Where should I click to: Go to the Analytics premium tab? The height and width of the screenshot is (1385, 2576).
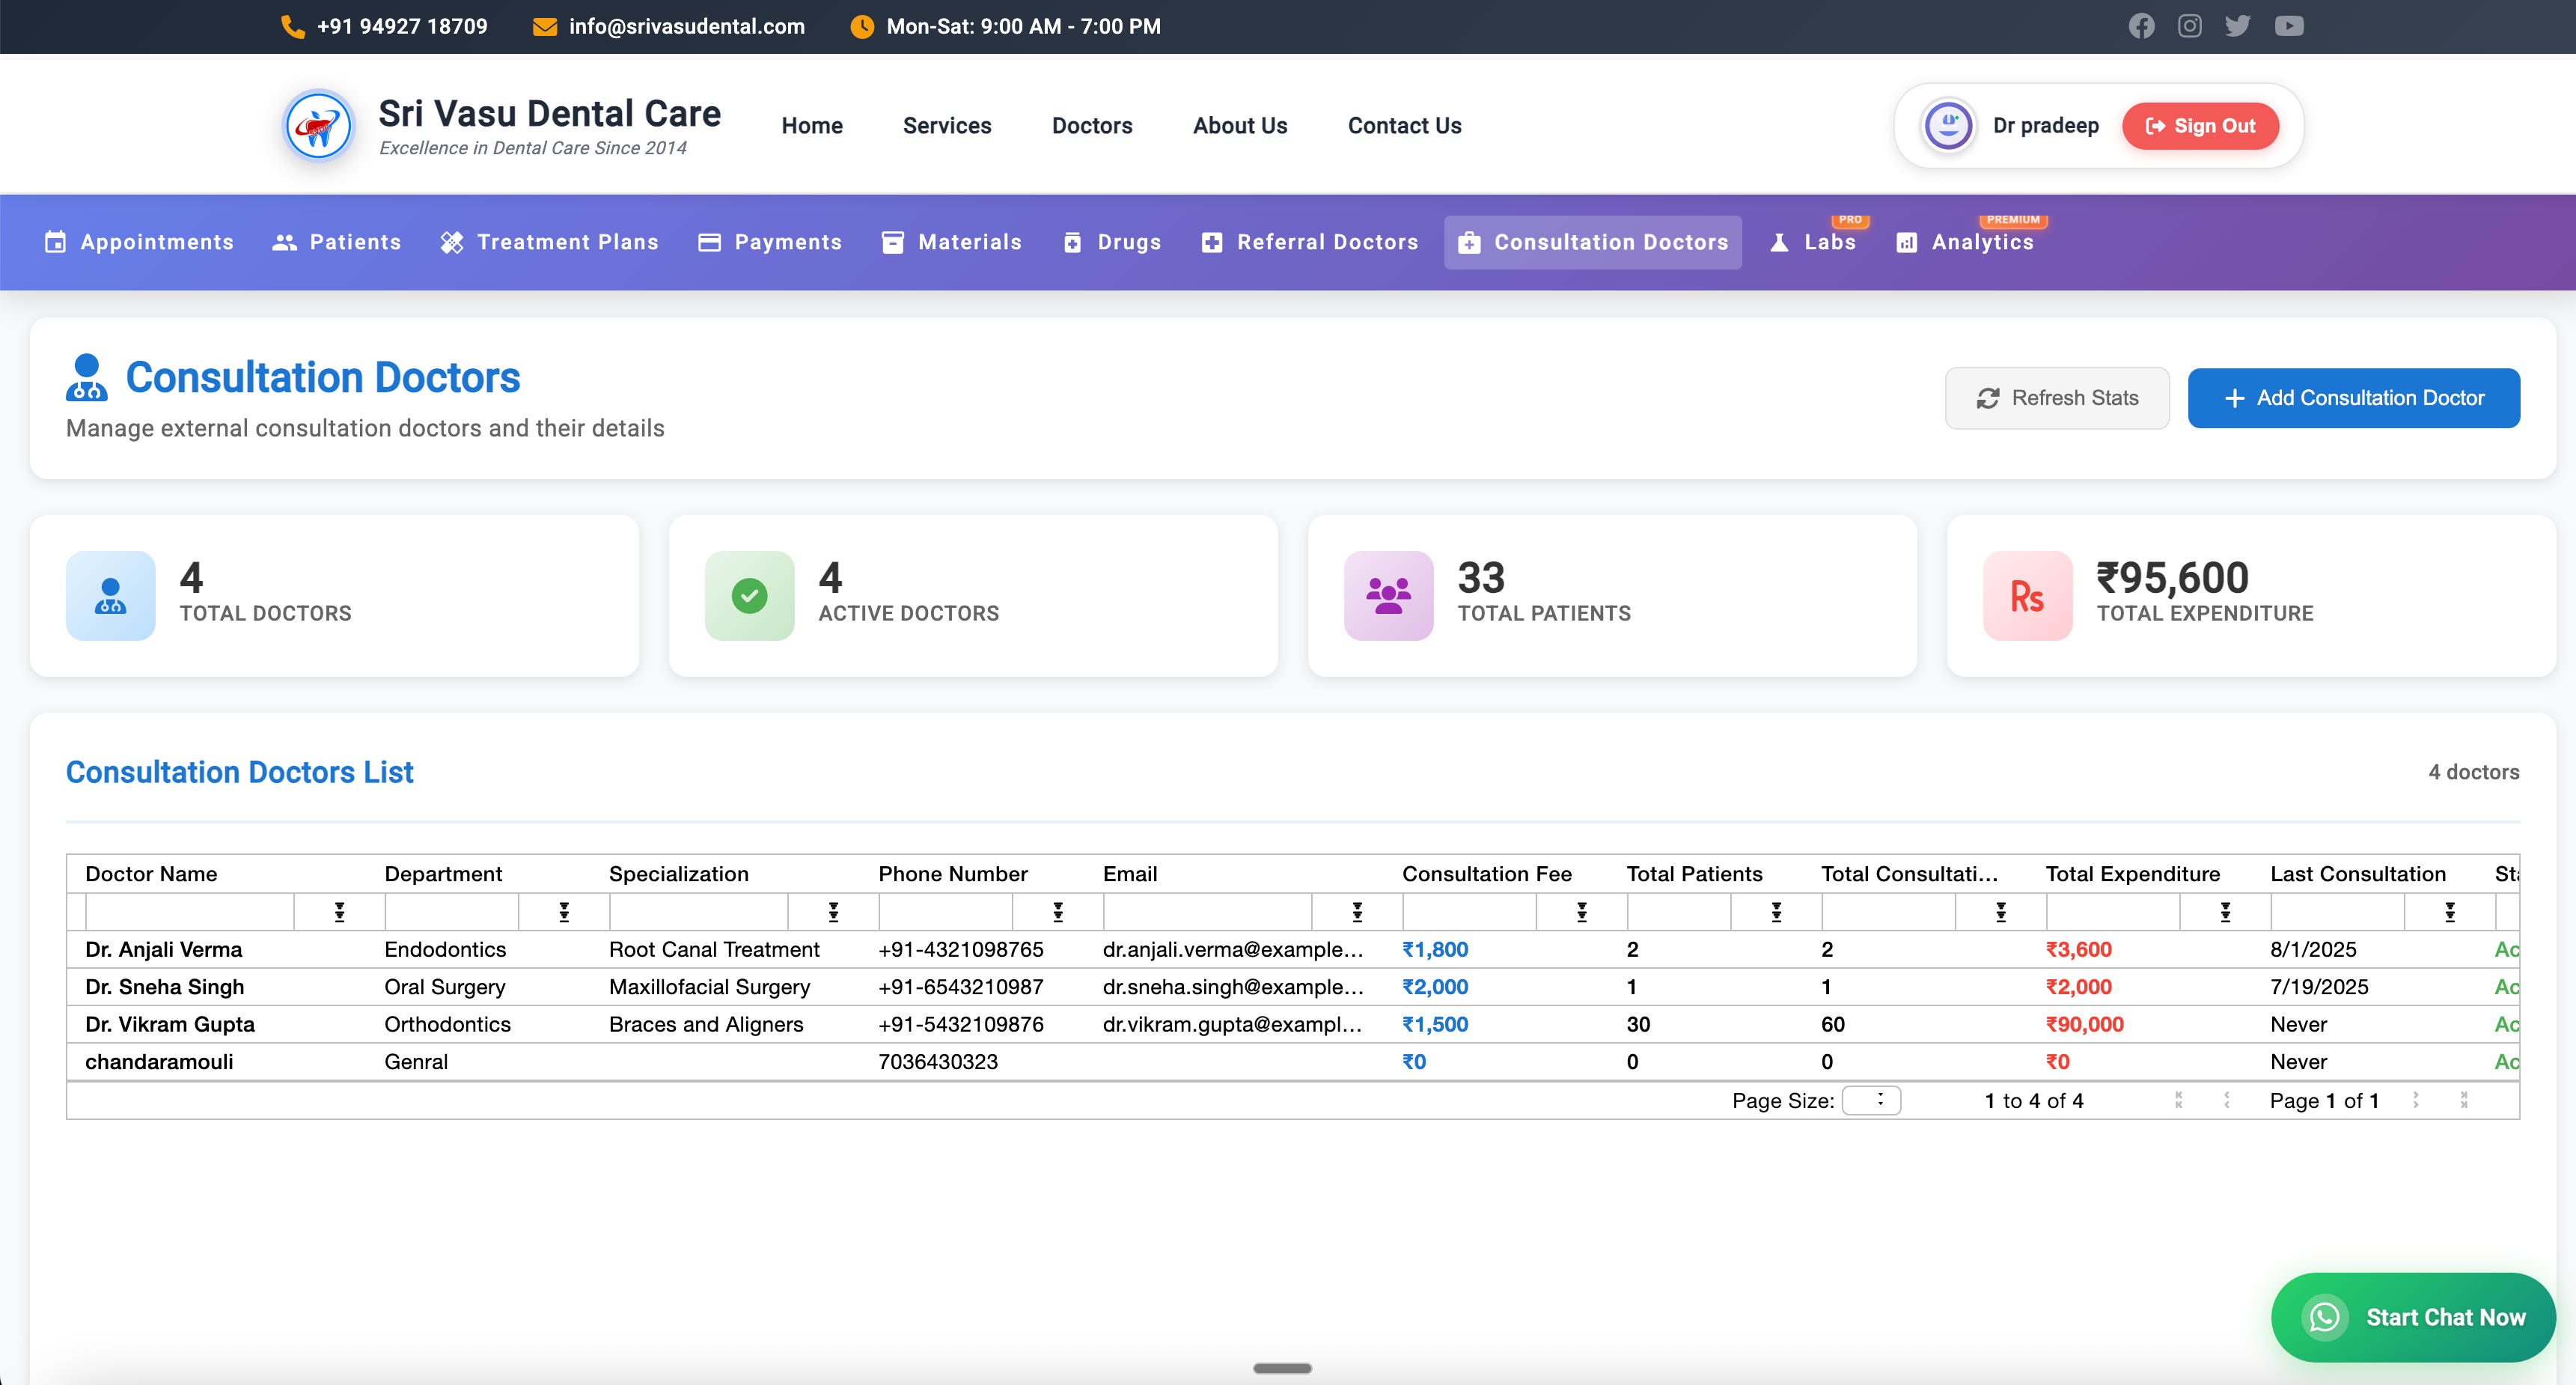click(1965, 242)
